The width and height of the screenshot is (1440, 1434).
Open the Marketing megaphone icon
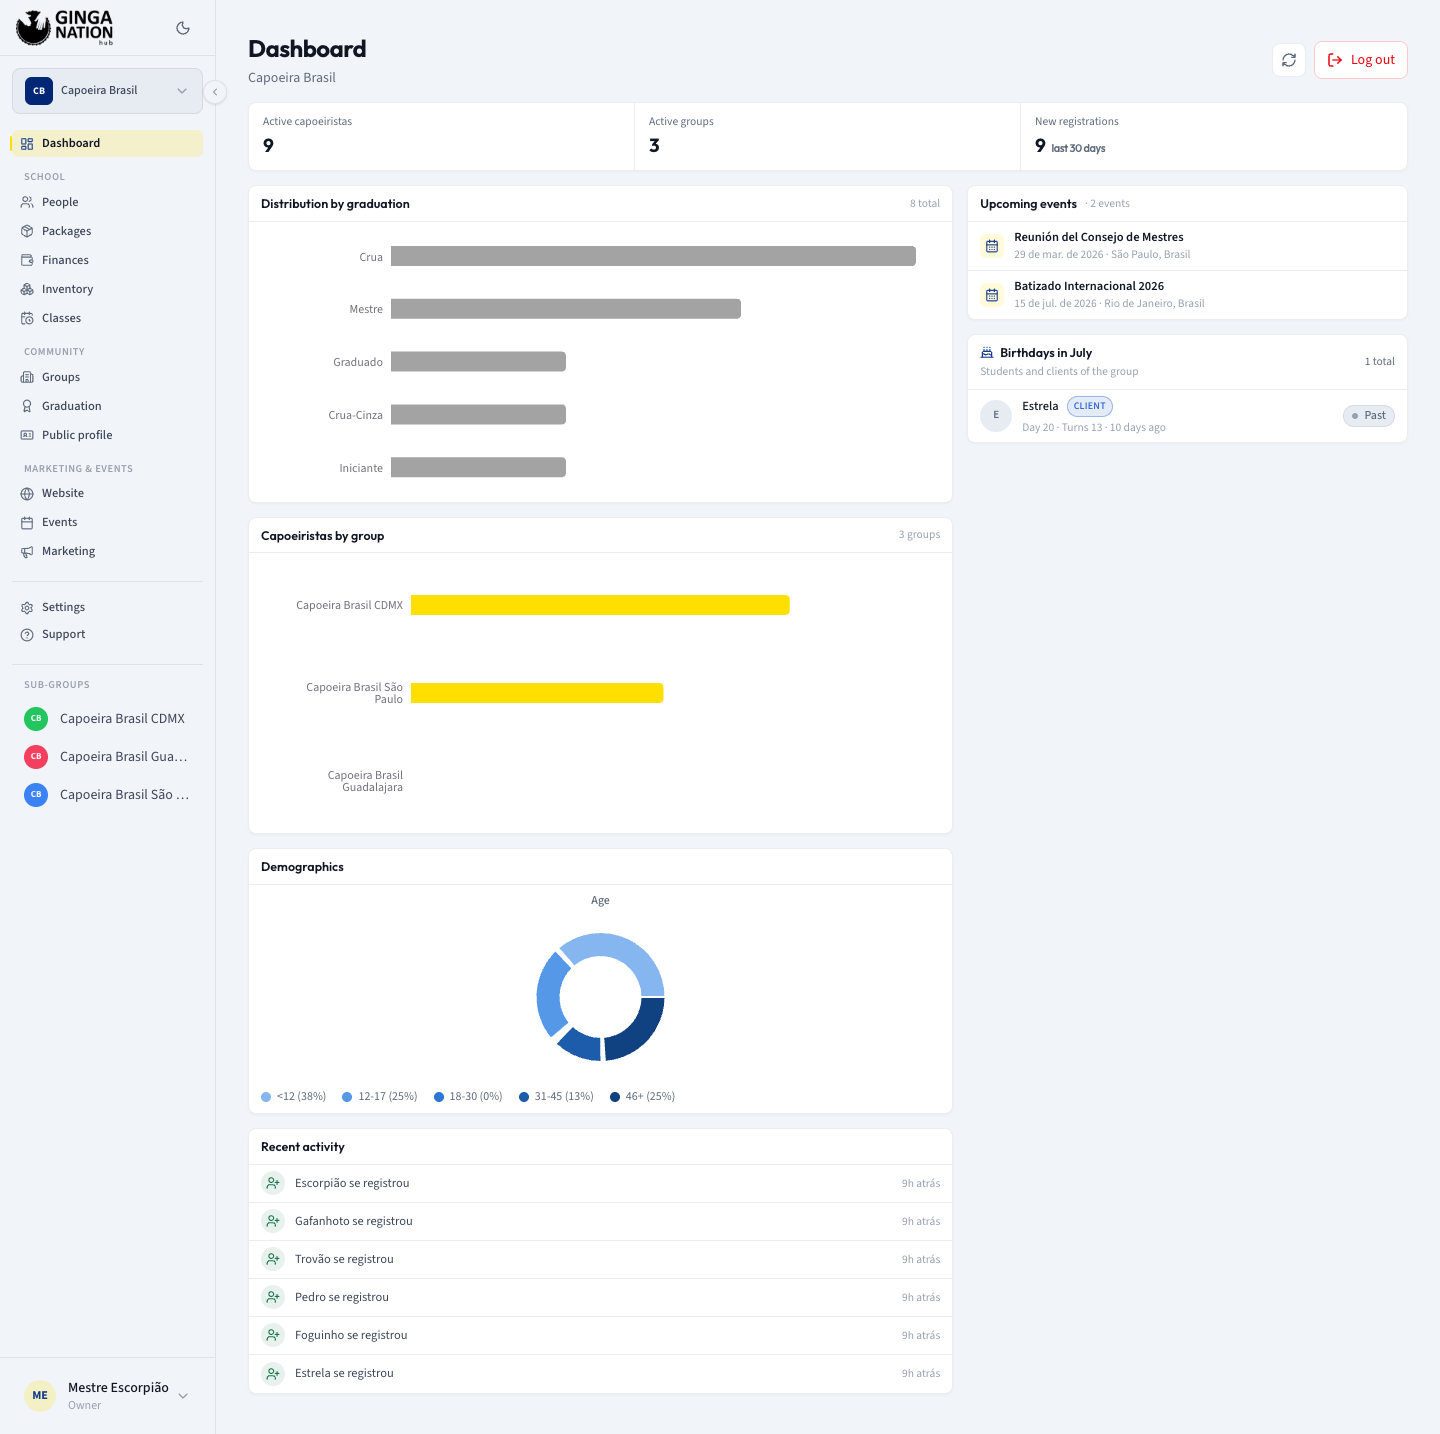click(x=27, y=551)
